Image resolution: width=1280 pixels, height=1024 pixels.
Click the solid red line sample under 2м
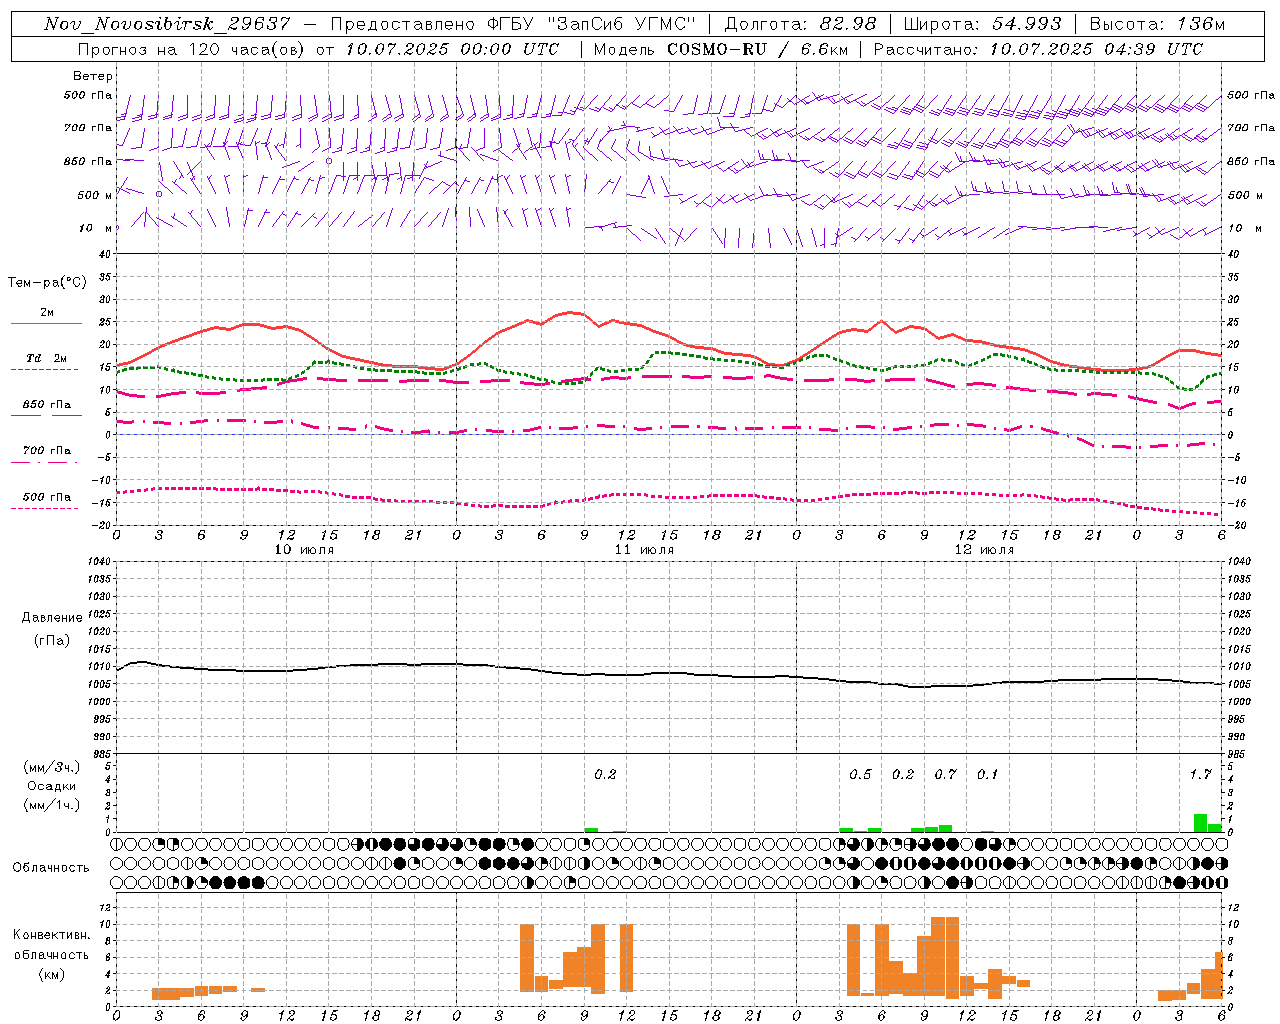[46, 324]
